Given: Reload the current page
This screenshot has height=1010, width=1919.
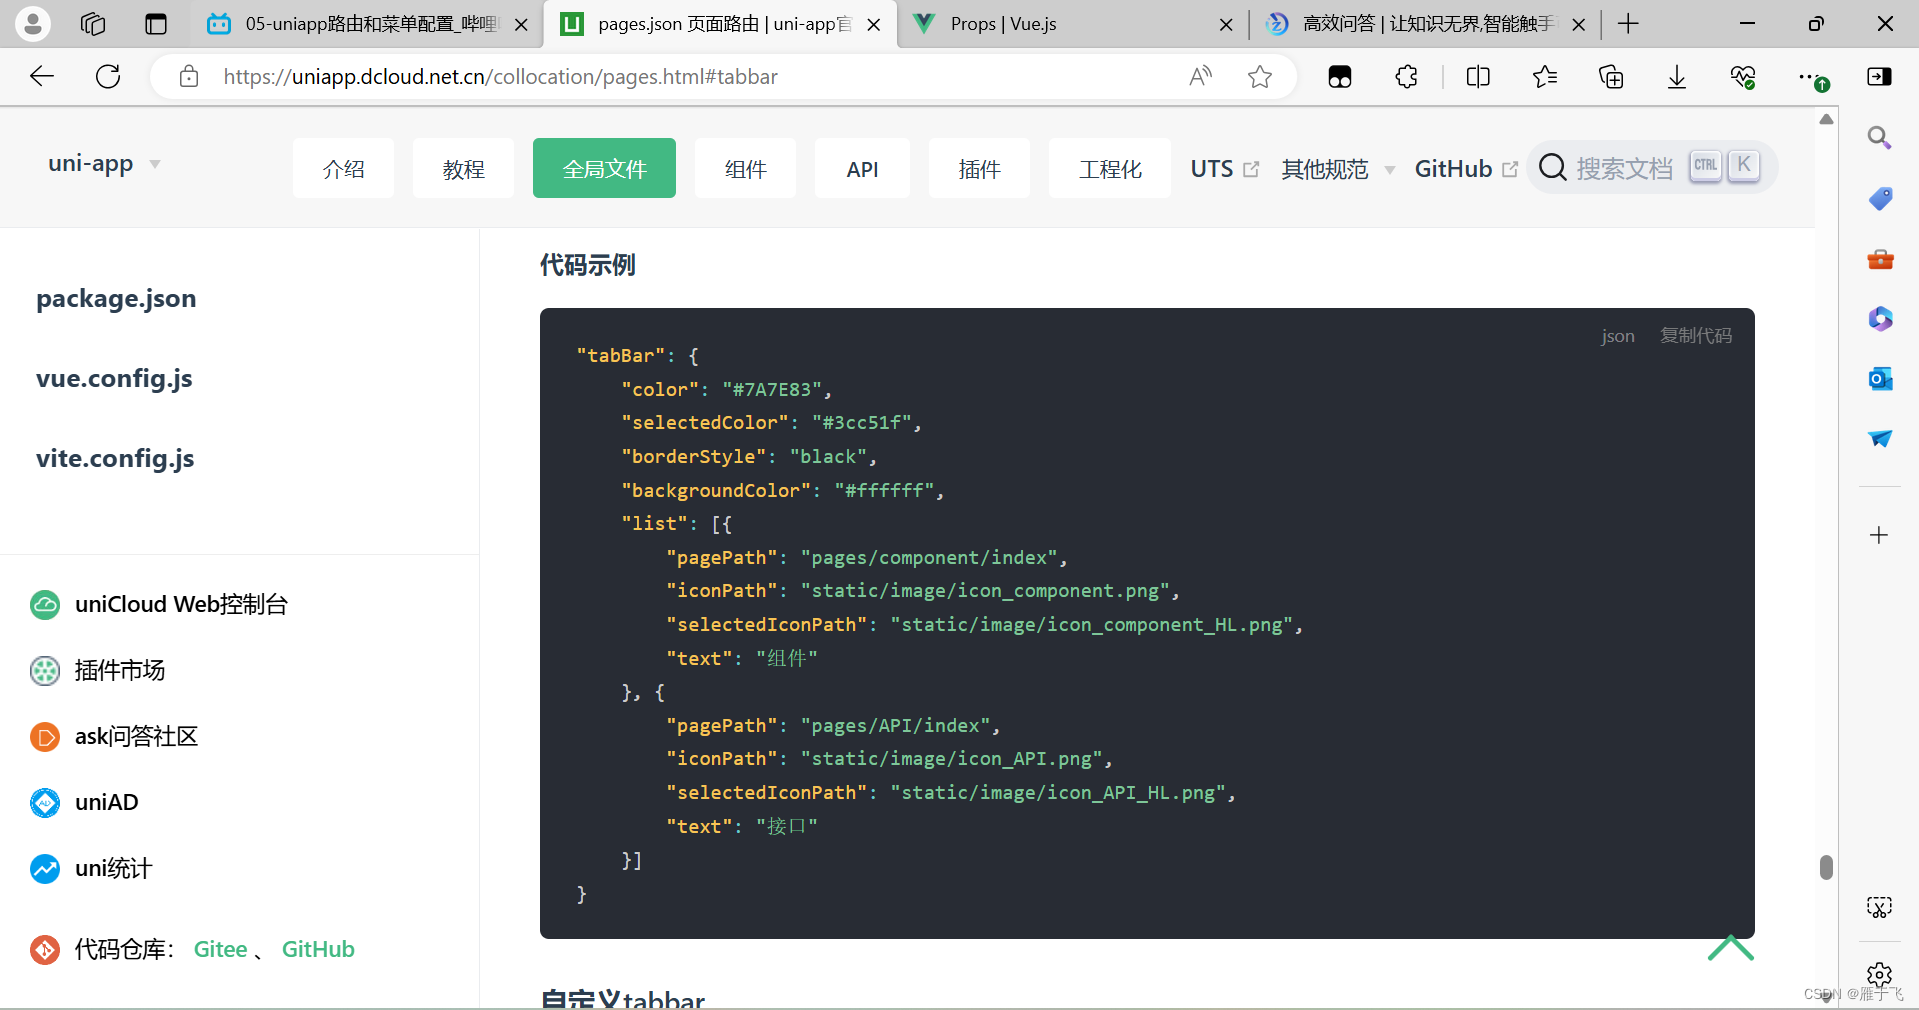Looking at the screenshot, I should 108,76.
